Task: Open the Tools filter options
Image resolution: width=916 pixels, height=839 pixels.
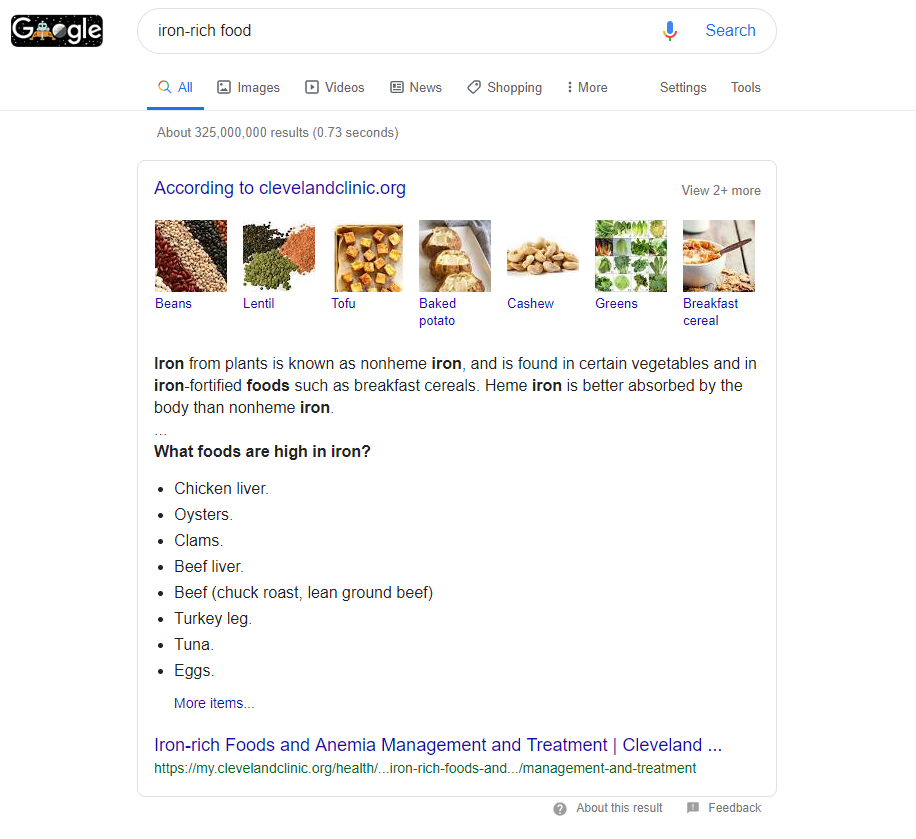Action: coord(746,88)
